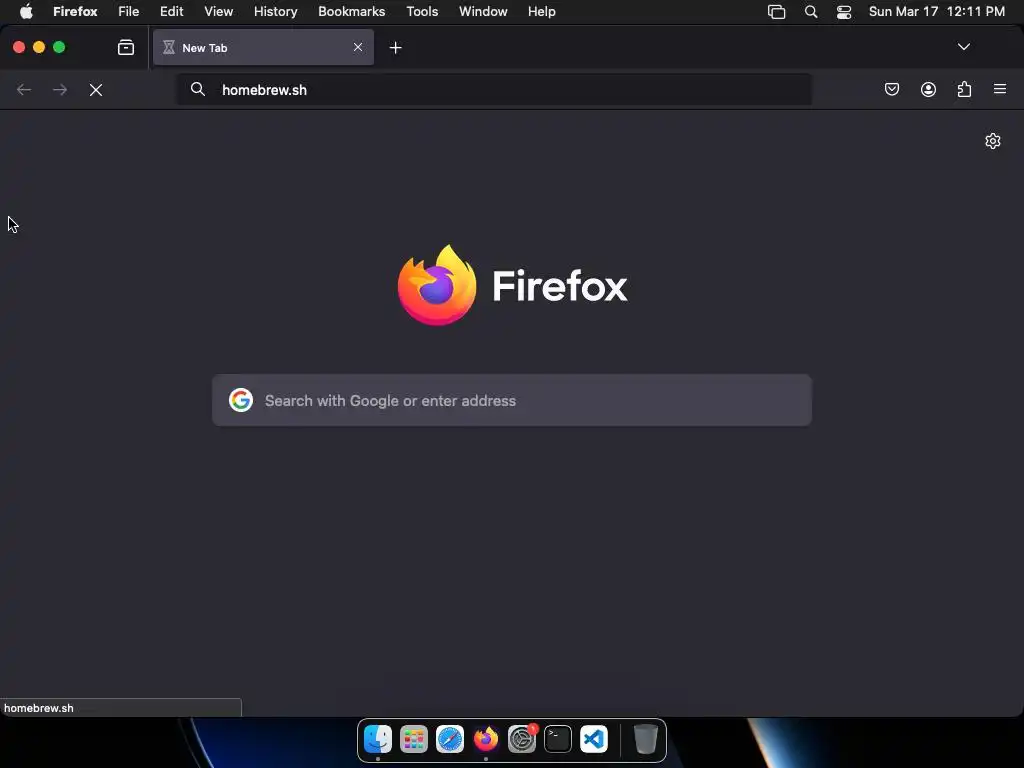The width and height of the screenshot is (1024, 768).
Task: Open Stage Manager windows icon in menu bar
Action: point(776,12)
